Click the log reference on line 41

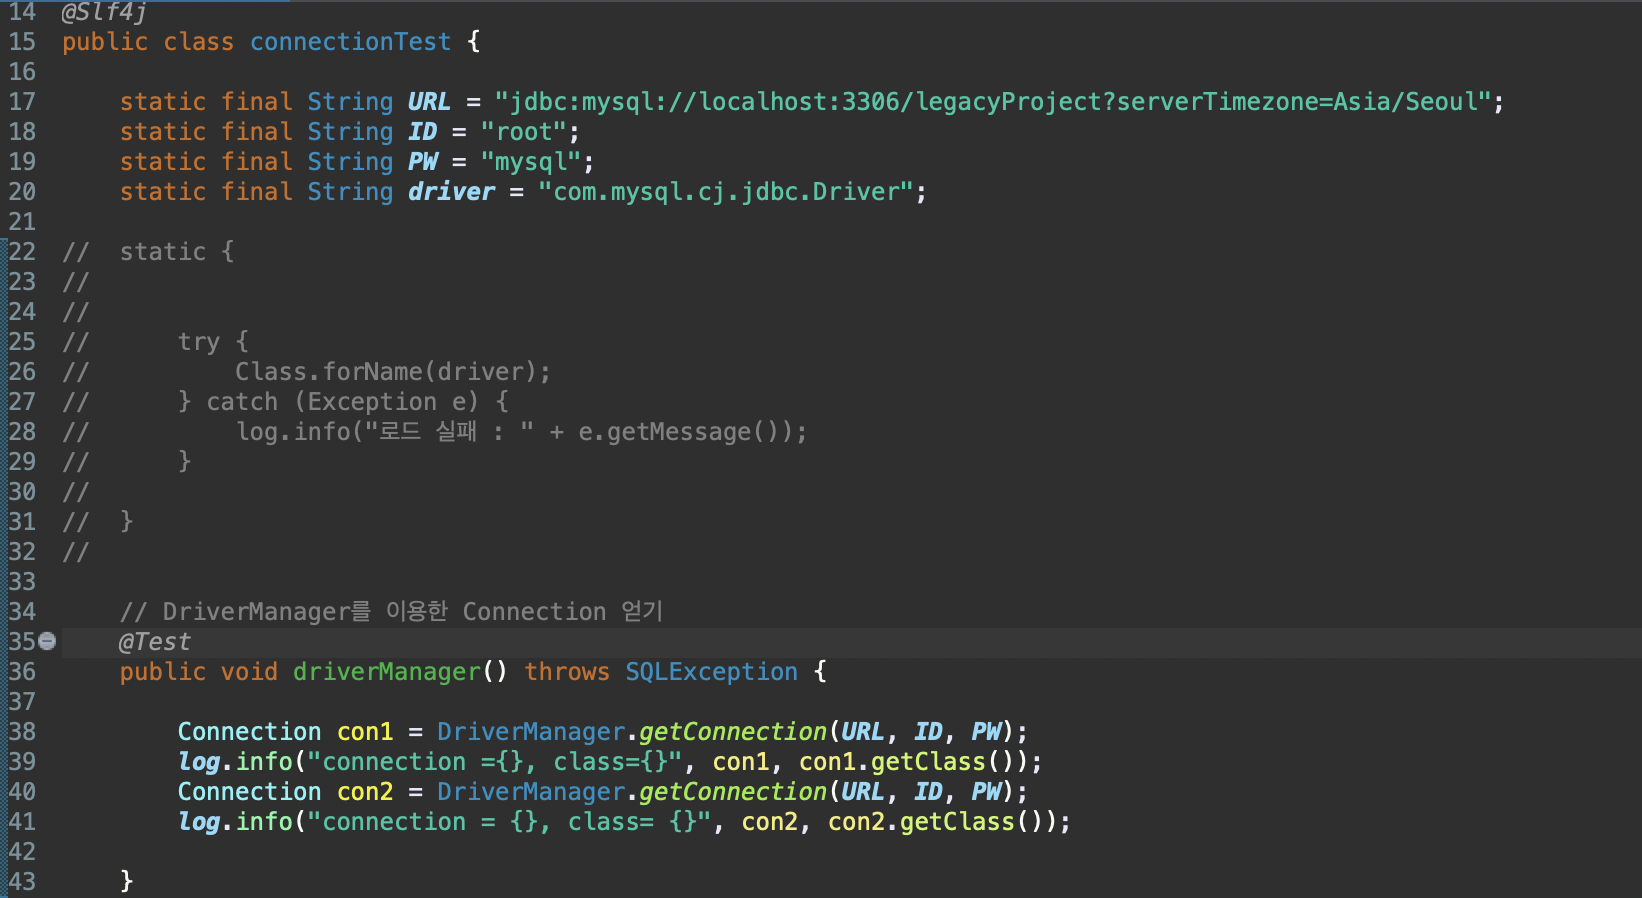(199, 822)
